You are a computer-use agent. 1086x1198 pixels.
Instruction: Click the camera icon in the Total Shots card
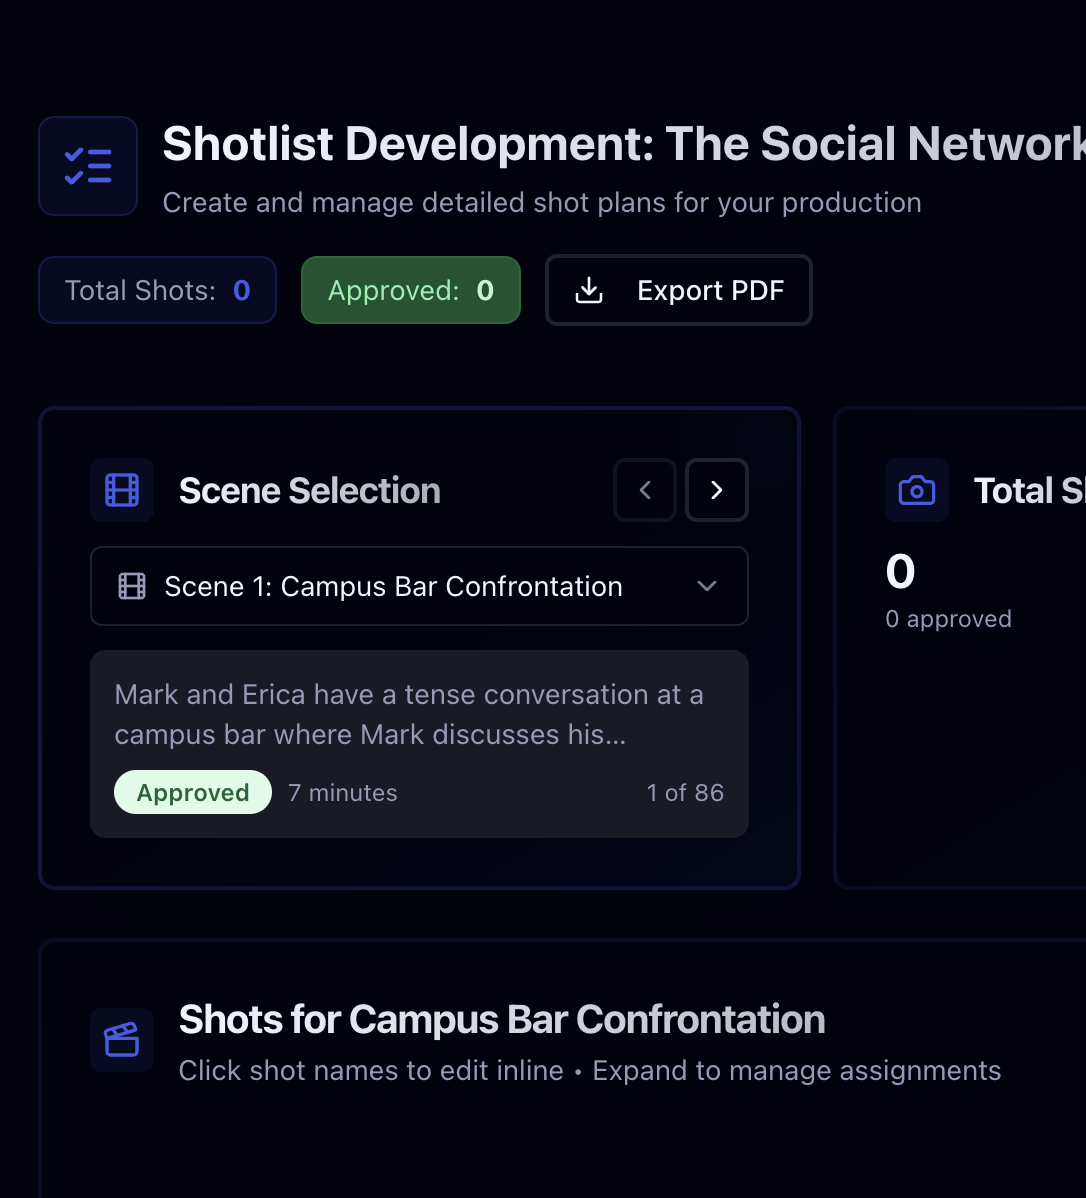click(917, 490)
